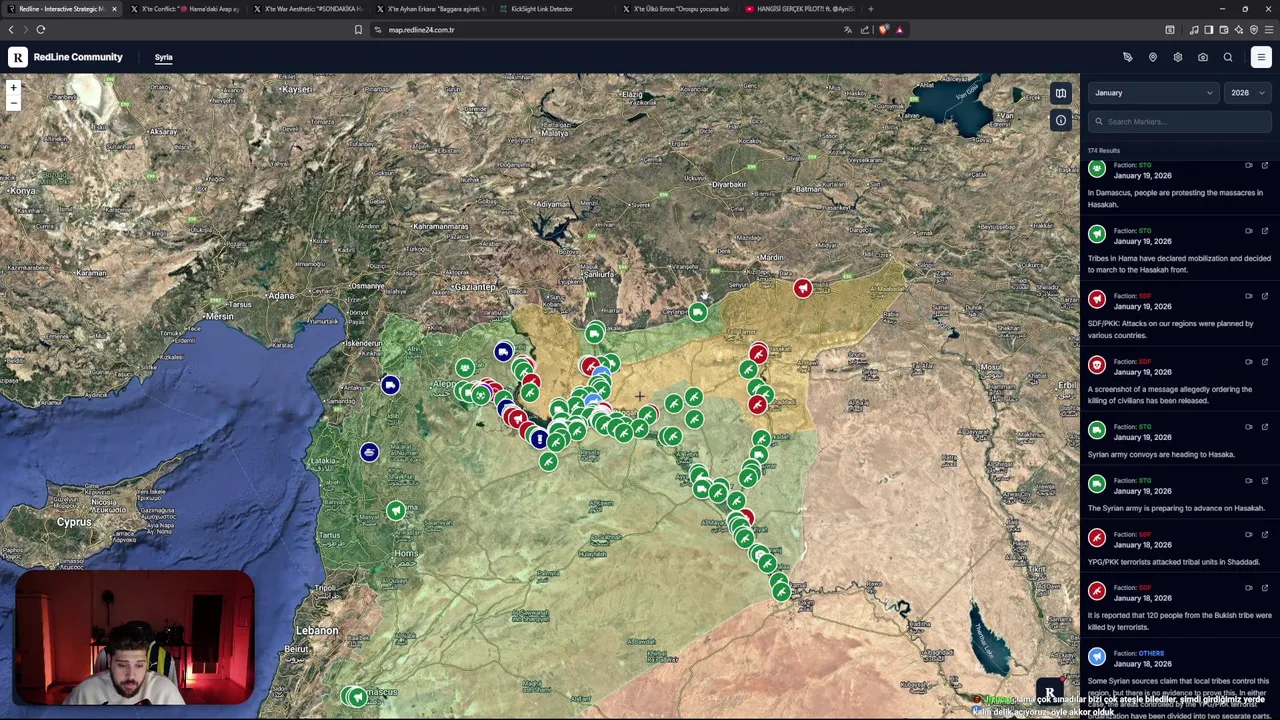Select the green megaphone marker near Hama
The height and width of the screenshot is (720, 1280).
[x=396, y=511]
